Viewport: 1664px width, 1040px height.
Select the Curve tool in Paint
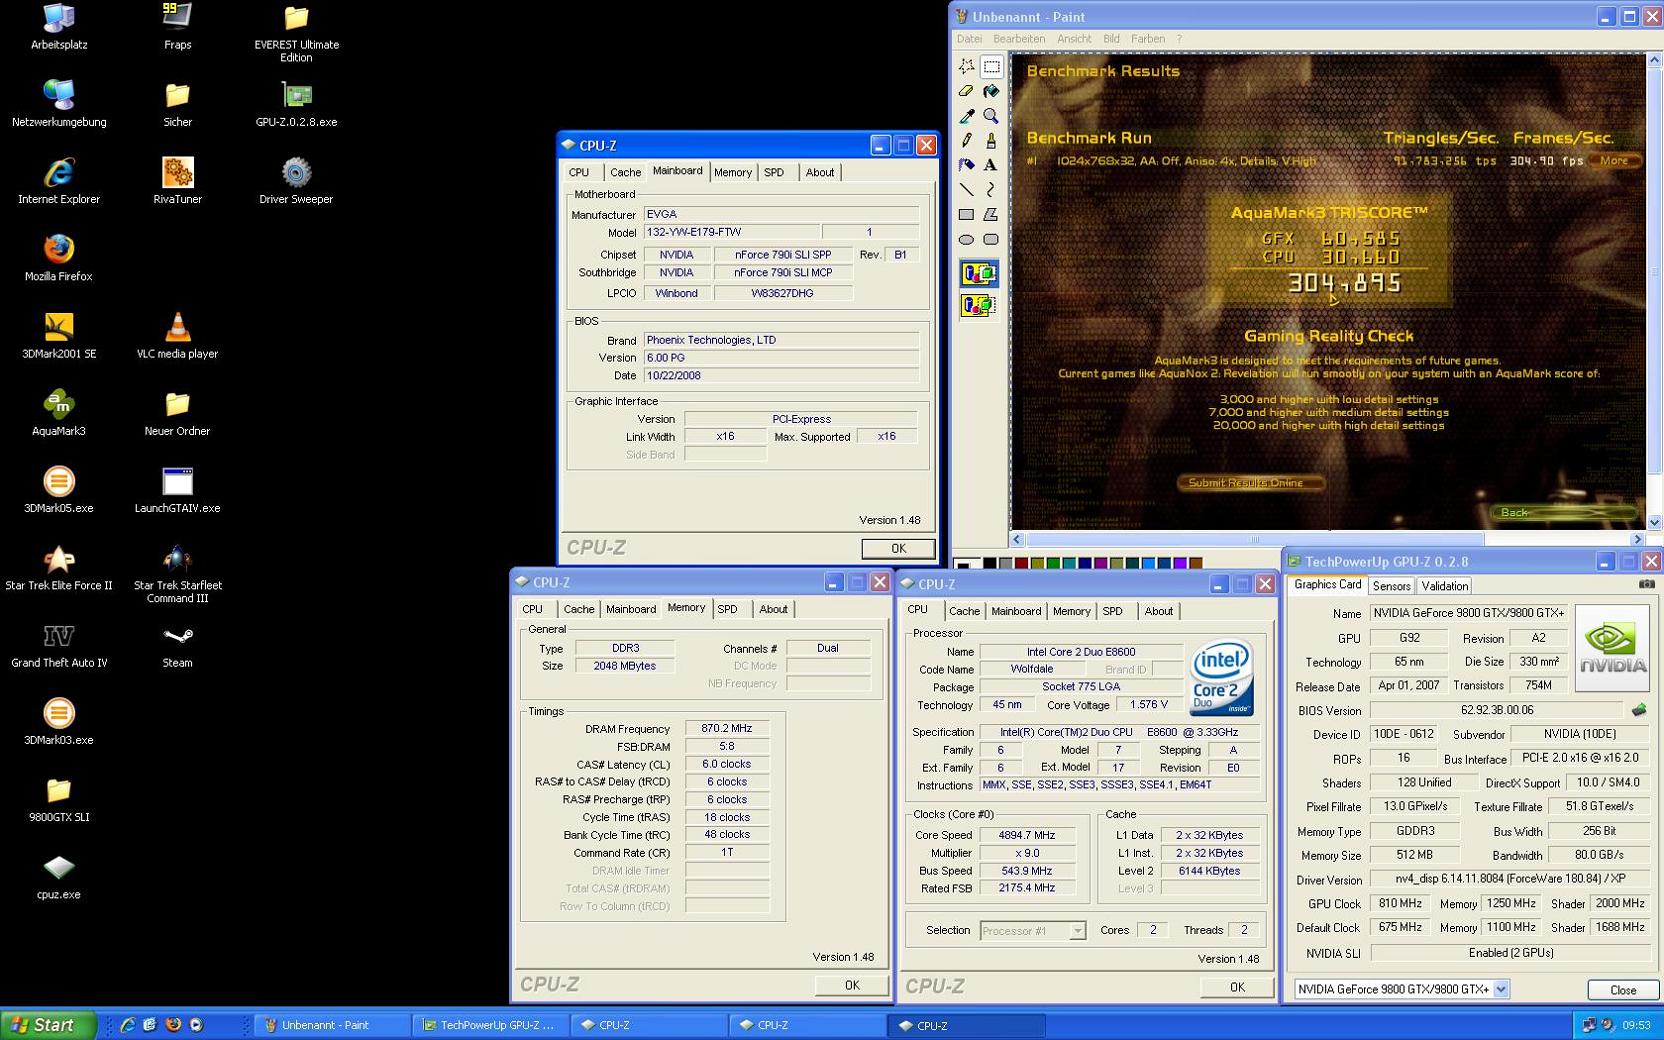[991, 189]
